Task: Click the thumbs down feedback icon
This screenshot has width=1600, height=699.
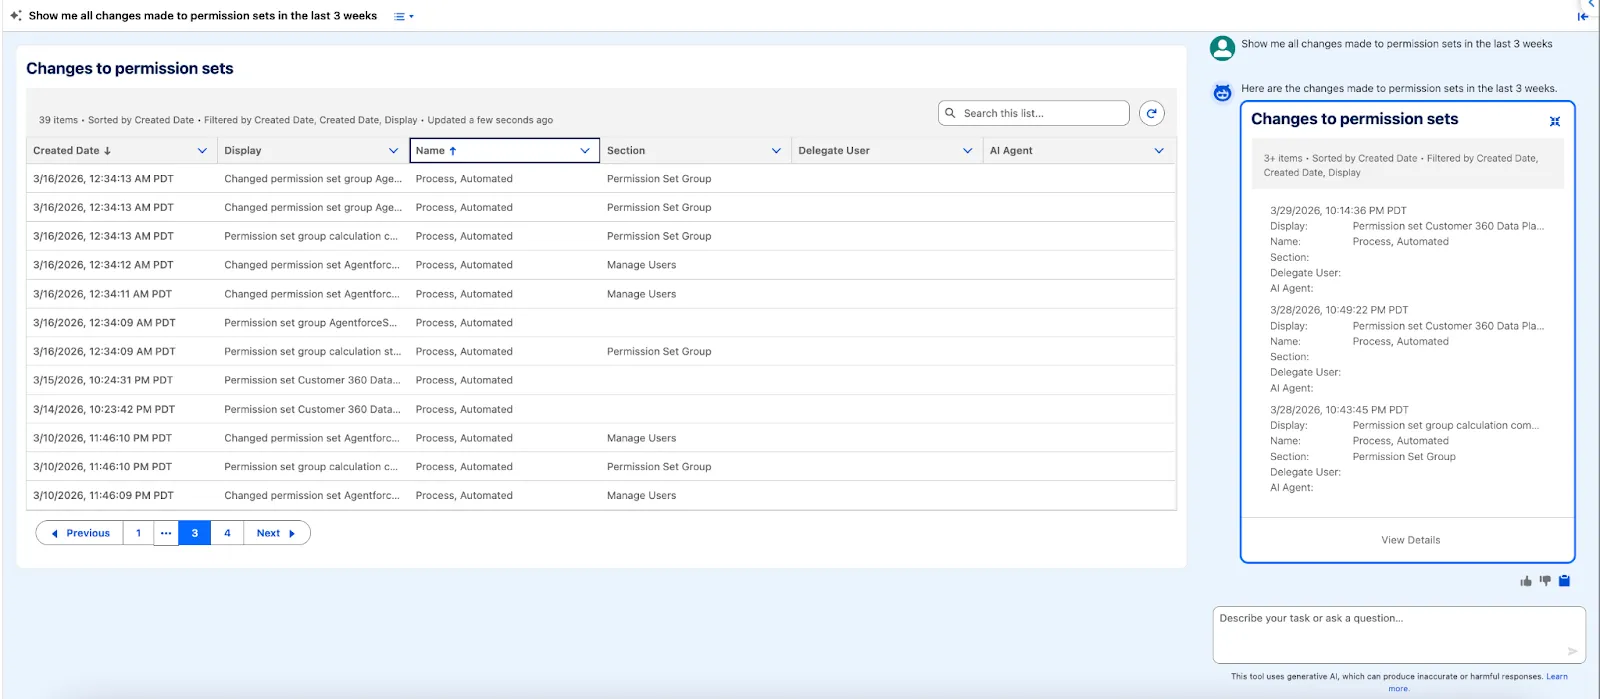Action: pyautogui.click(x=1545, y=581)
